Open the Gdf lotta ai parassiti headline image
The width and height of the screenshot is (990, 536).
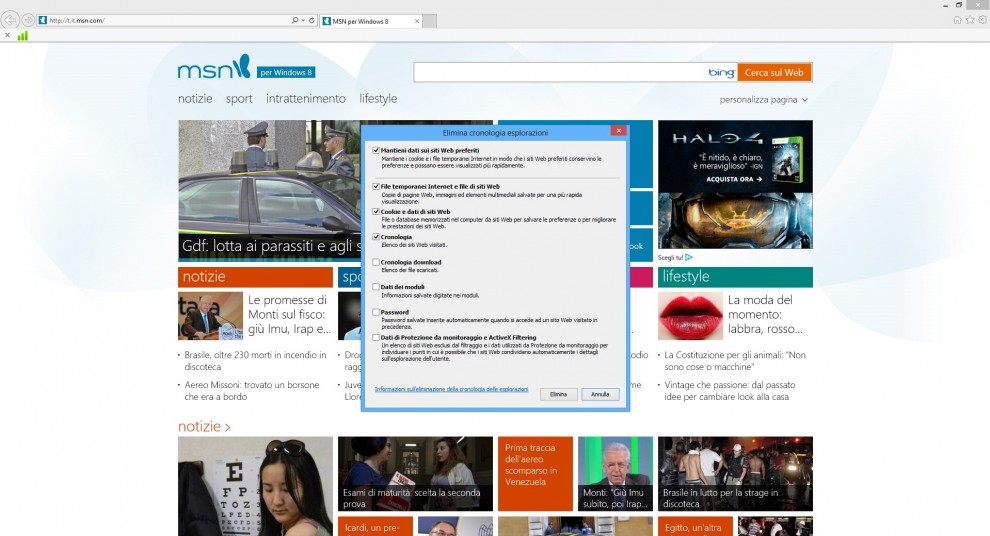tap(270, 190)
